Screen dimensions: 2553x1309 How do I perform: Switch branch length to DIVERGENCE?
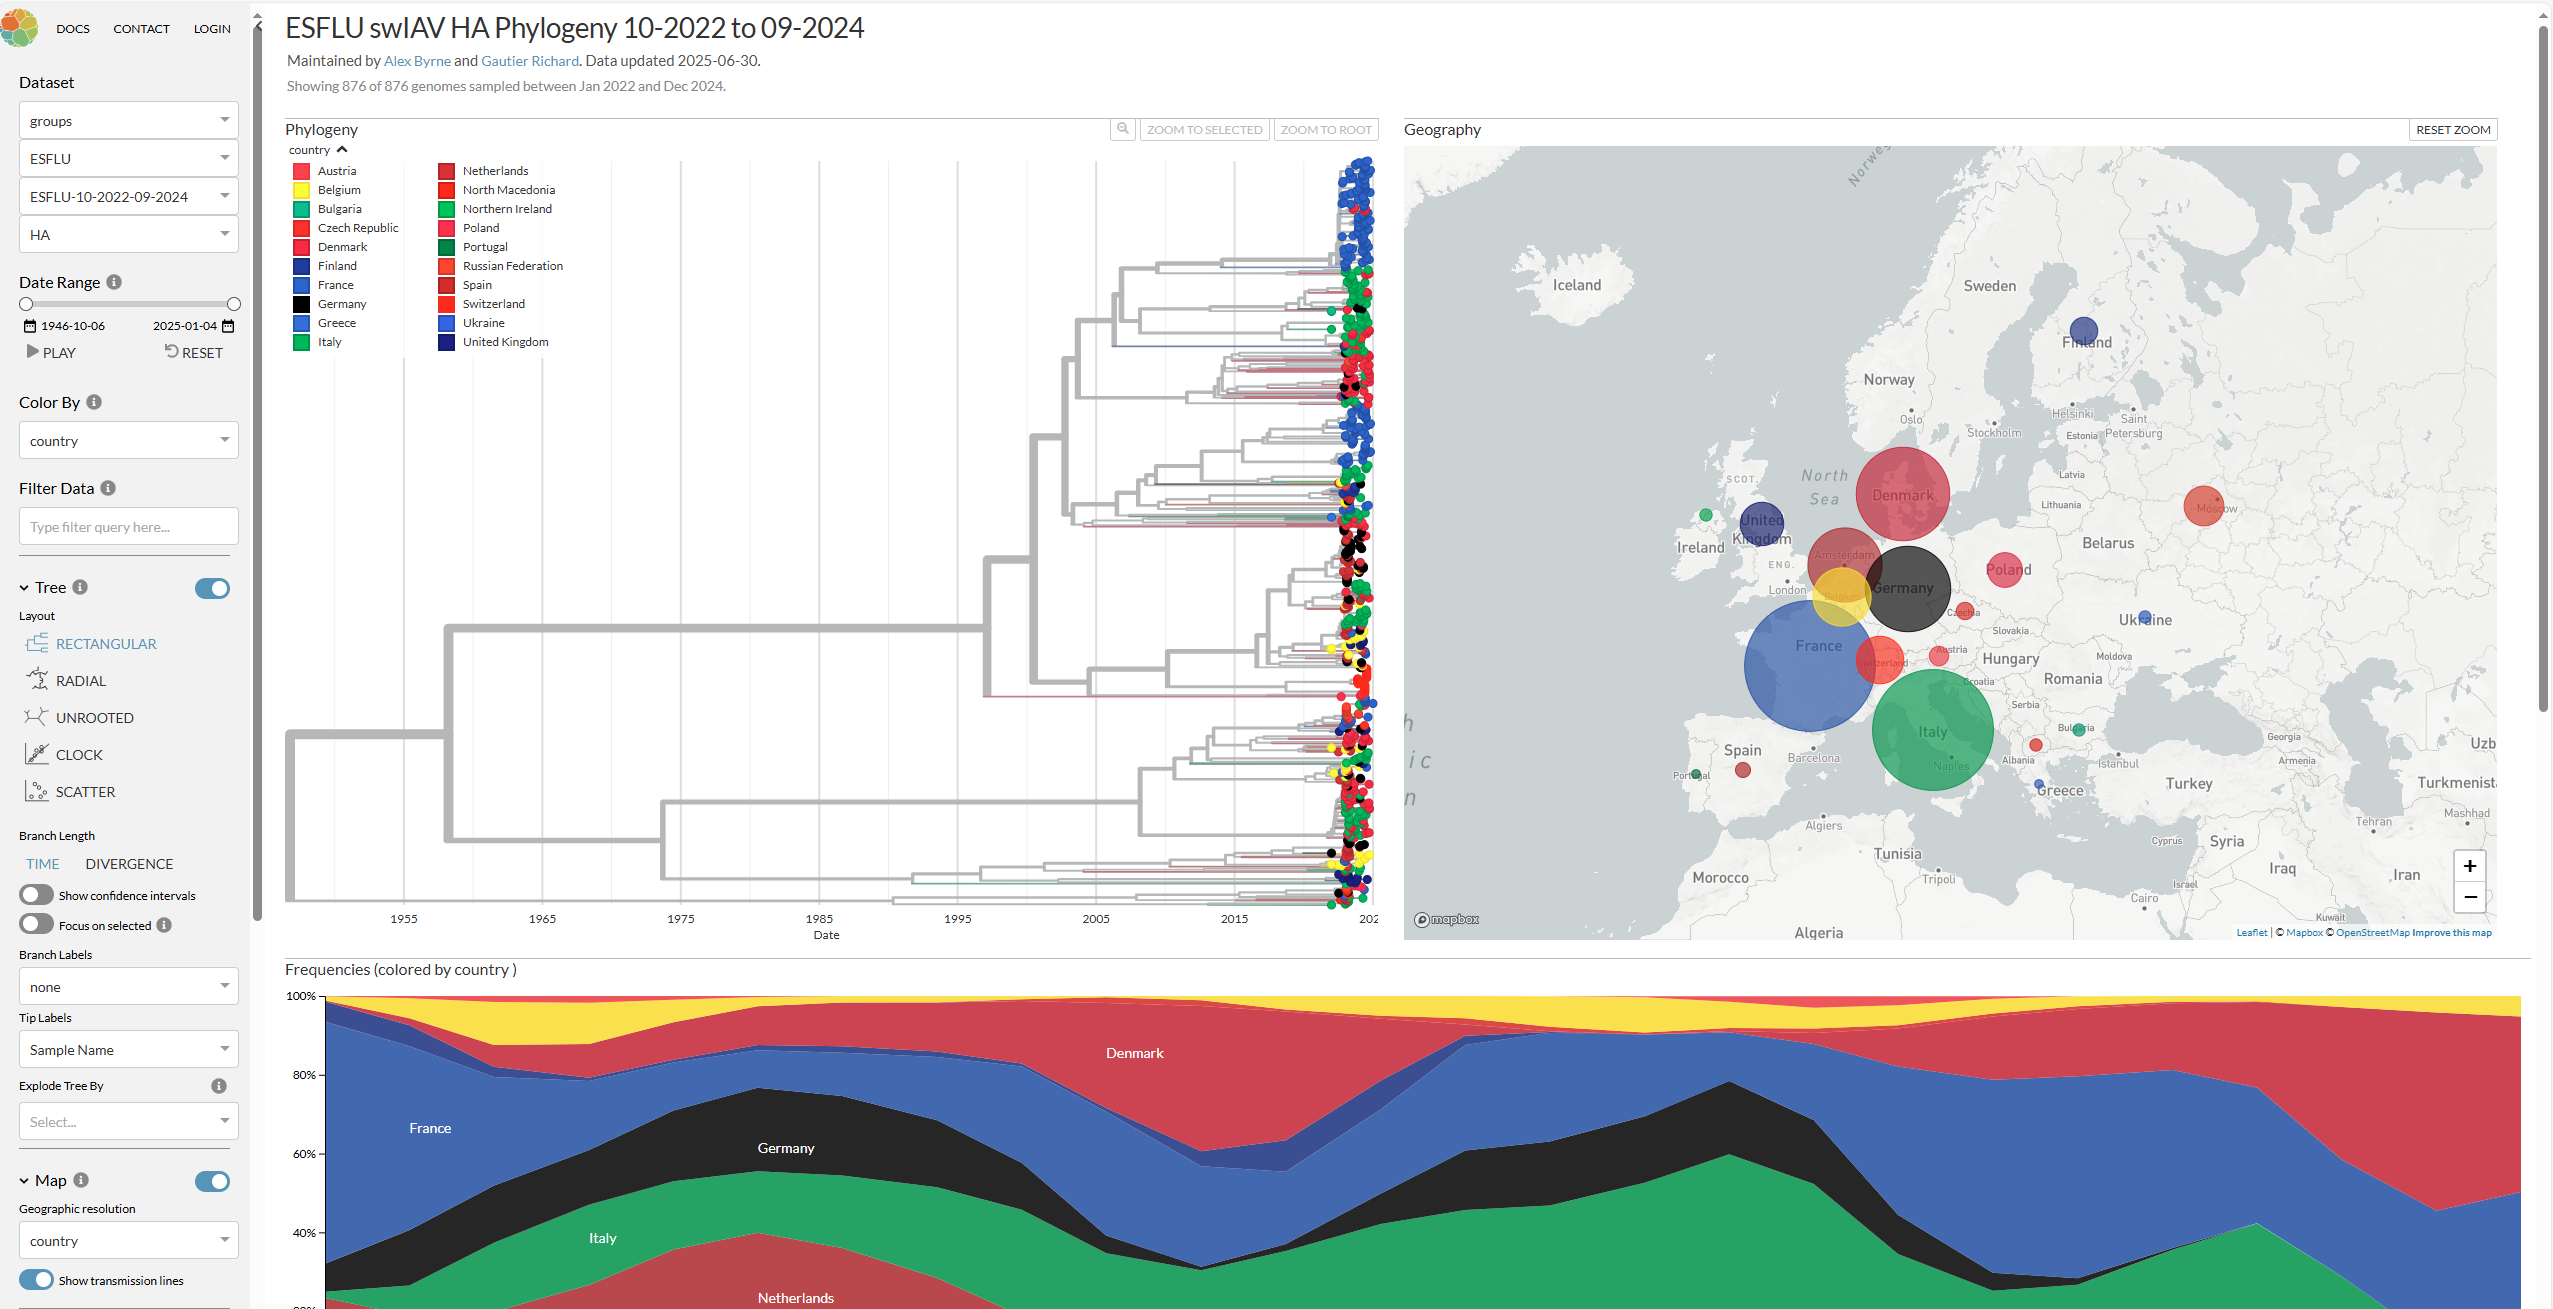click(129, 864)
